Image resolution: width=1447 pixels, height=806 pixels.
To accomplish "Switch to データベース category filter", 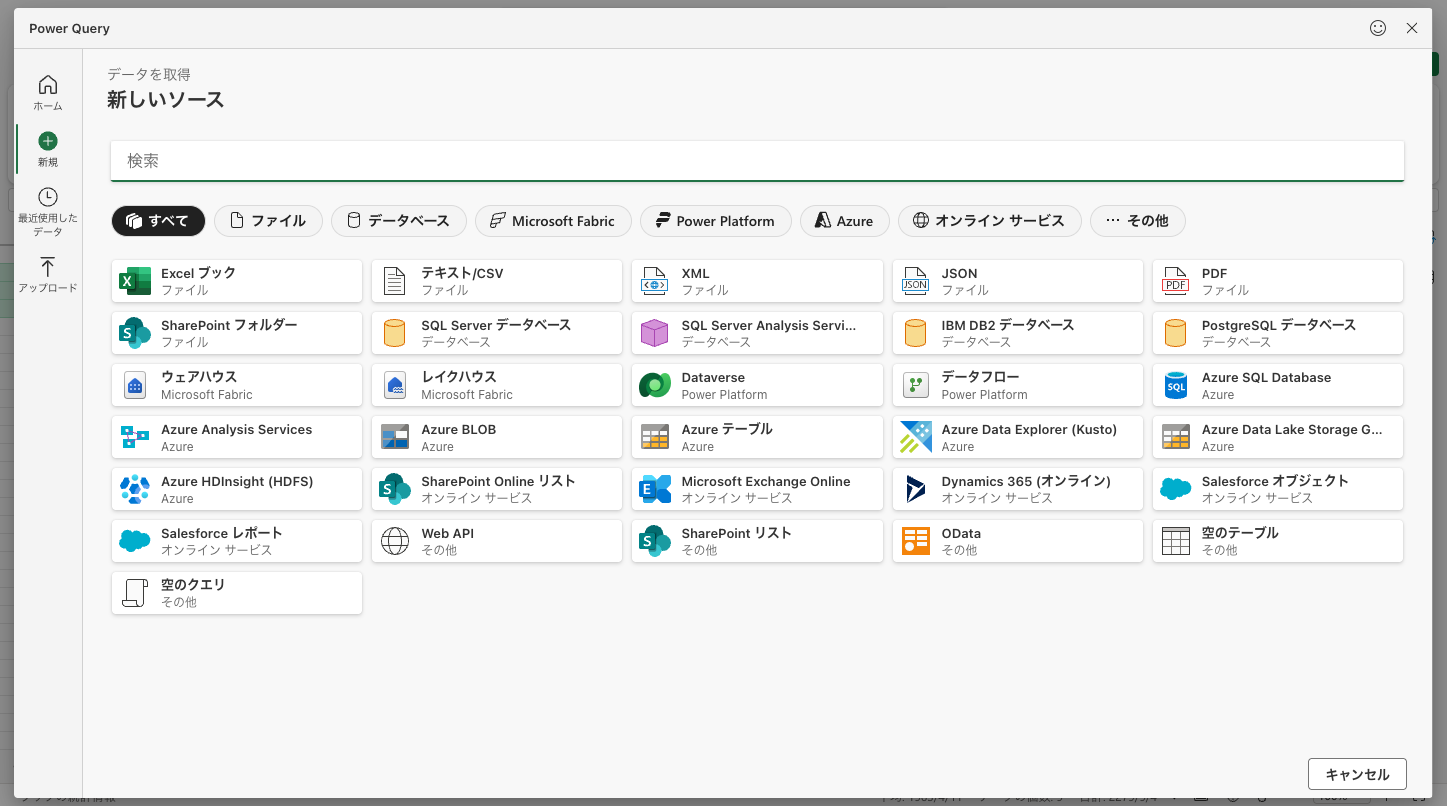I will [x=399, y=221].
